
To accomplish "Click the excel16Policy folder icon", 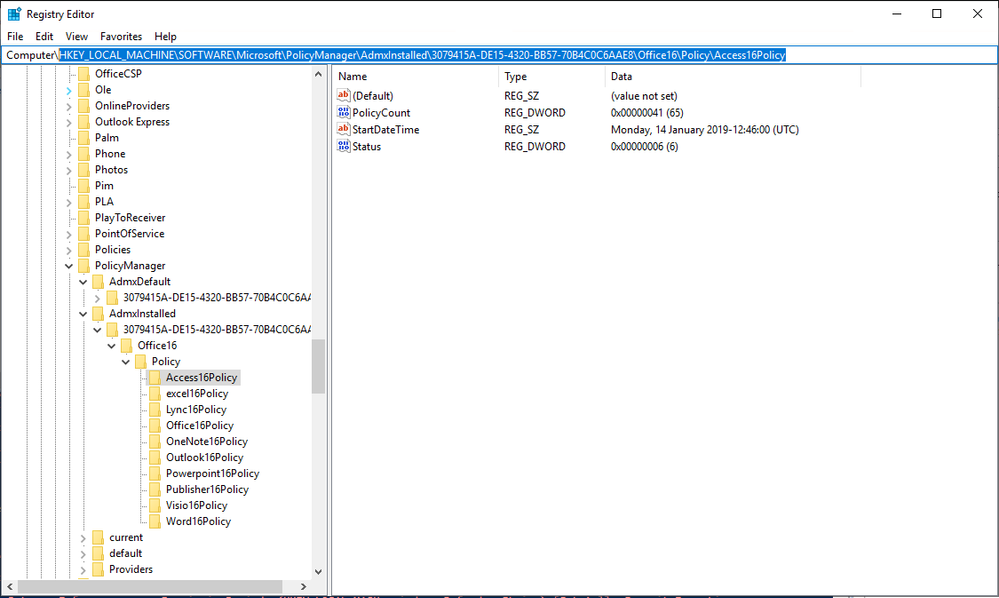I will (x=155, y=394).
